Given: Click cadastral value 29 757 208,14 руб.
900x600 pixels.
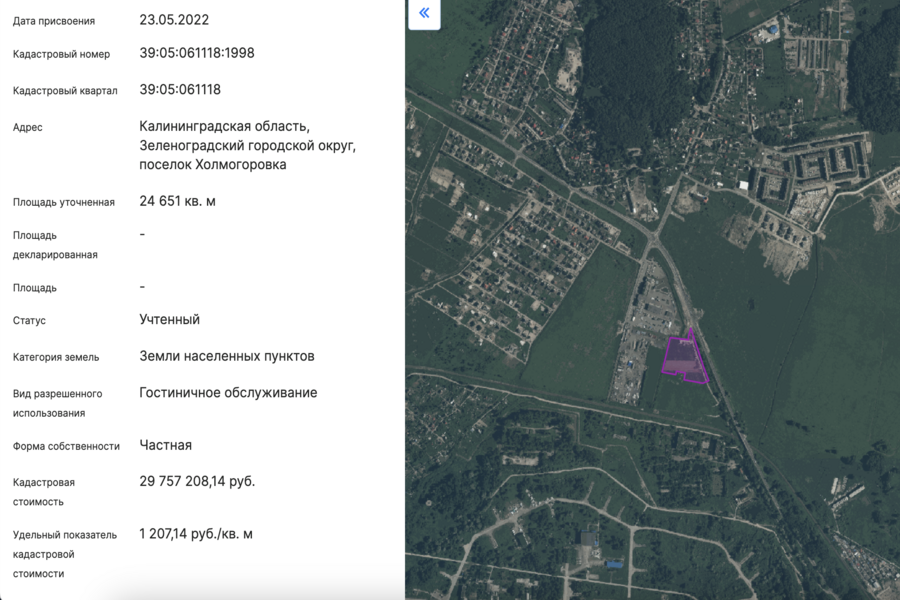Looking at the screenshot, I should click(x=197, y=481).
